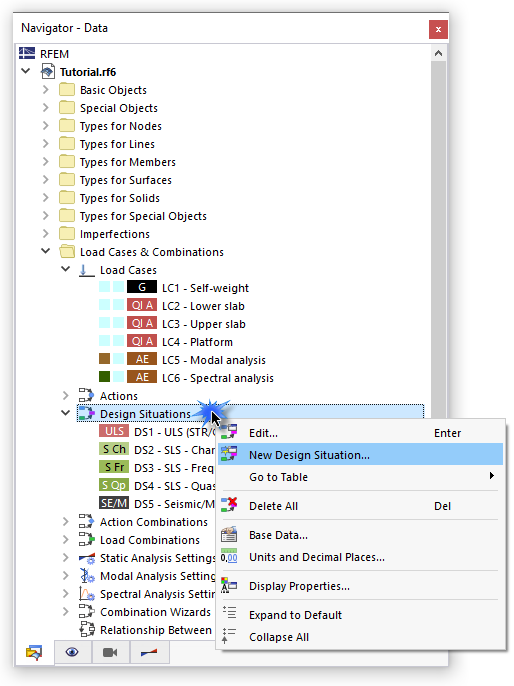Open Units and Decimal Places... entry
This screenshot has width=514, height=686.
pyautogui.click(x=360, y=557)
